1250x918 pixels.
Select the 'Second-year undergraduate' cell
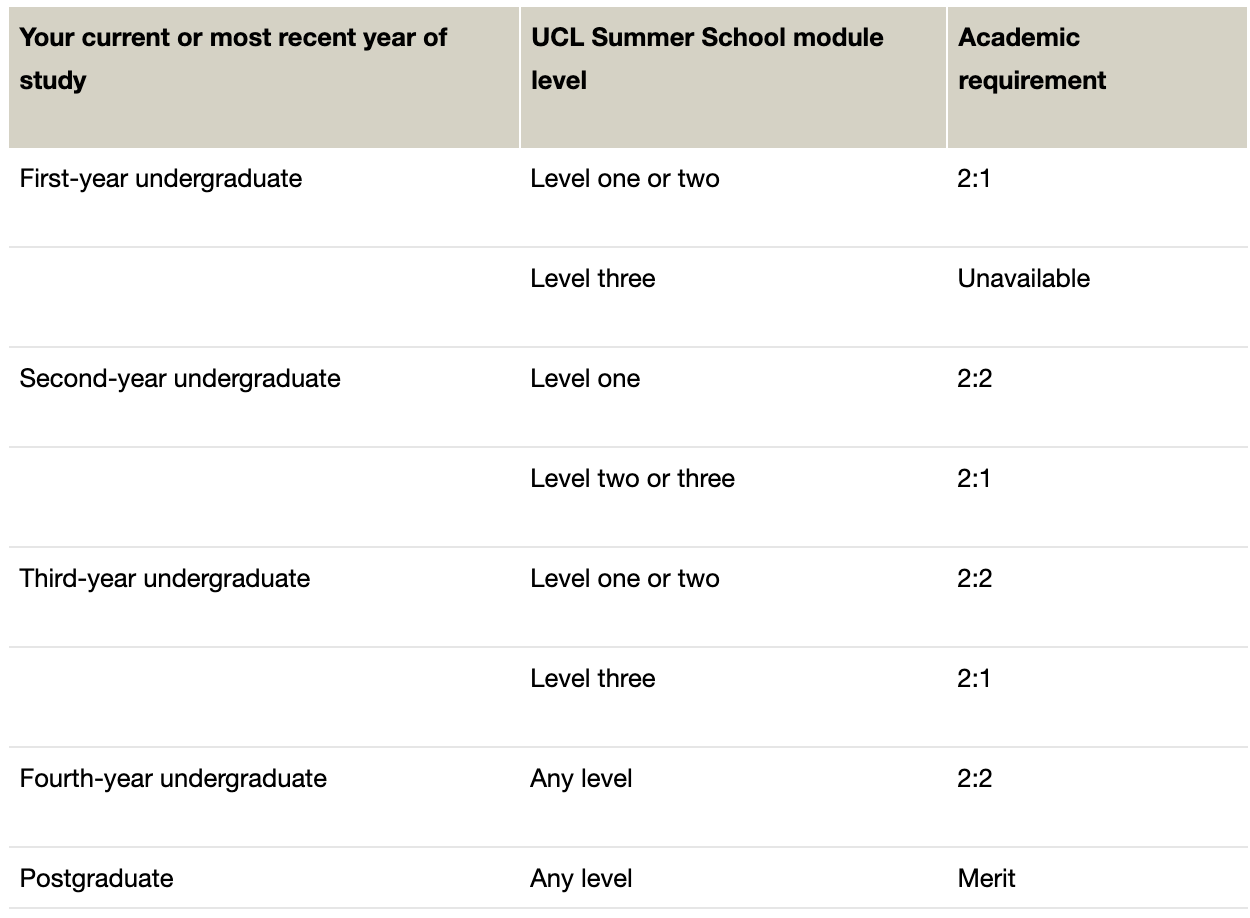264,398
